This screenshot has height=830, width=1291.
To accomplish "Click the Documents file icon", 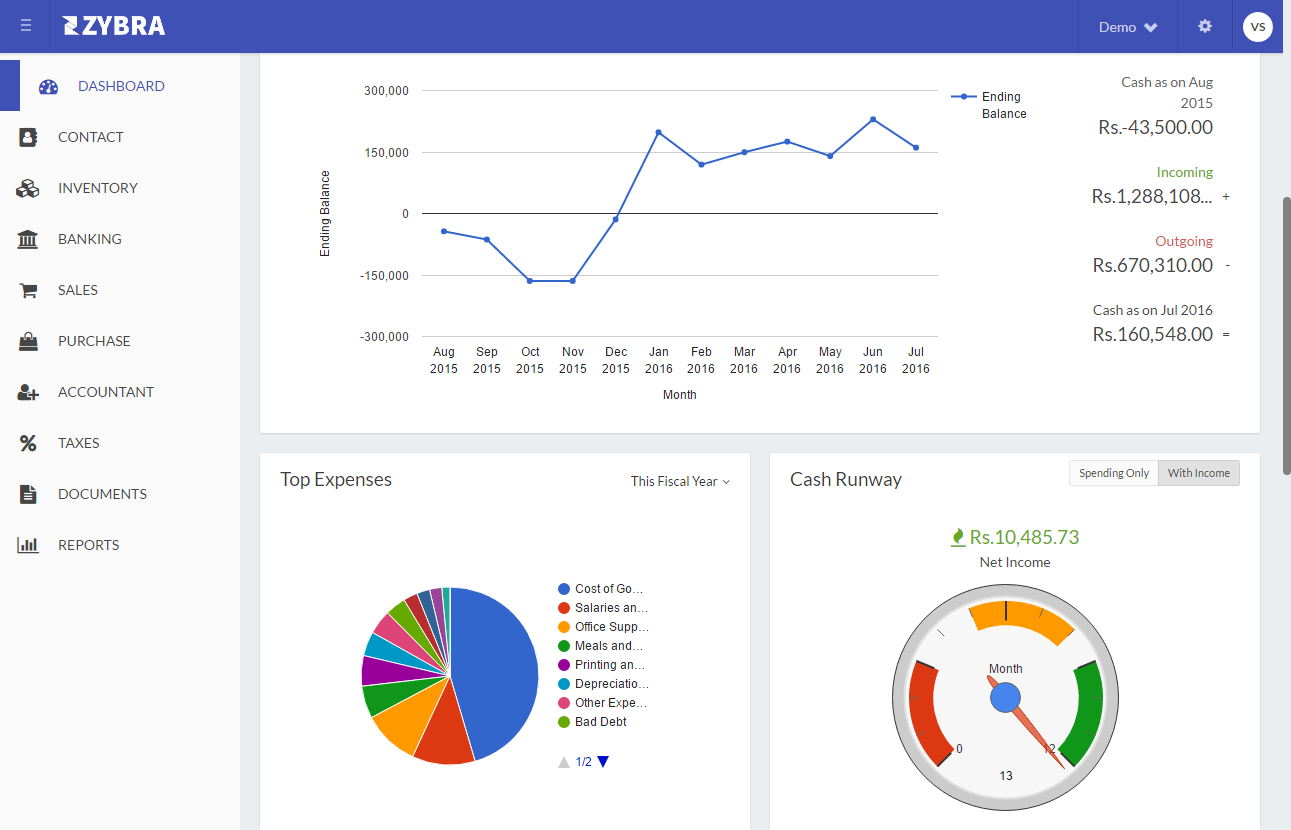I will click(28, 494).
